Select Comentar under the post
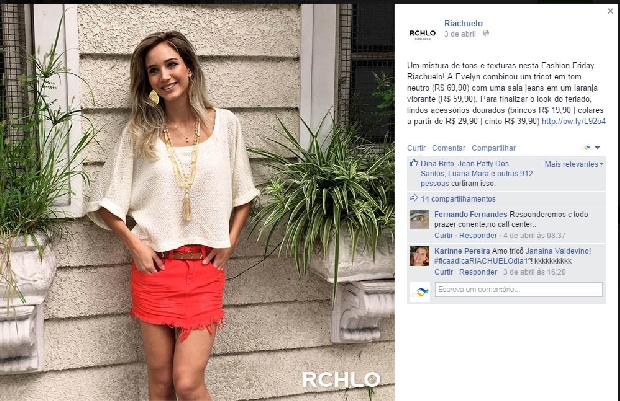The width and height of the screenshot is (620, 401). [x=448, y=148]
